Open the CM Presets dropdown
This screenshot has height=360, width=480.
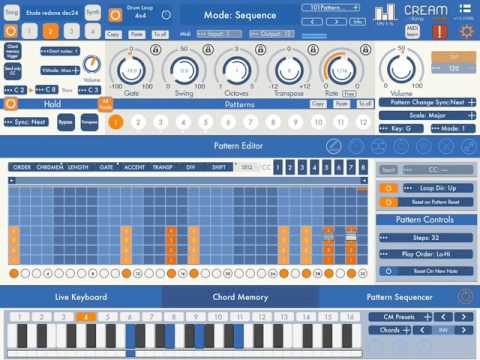coord(400,317)
